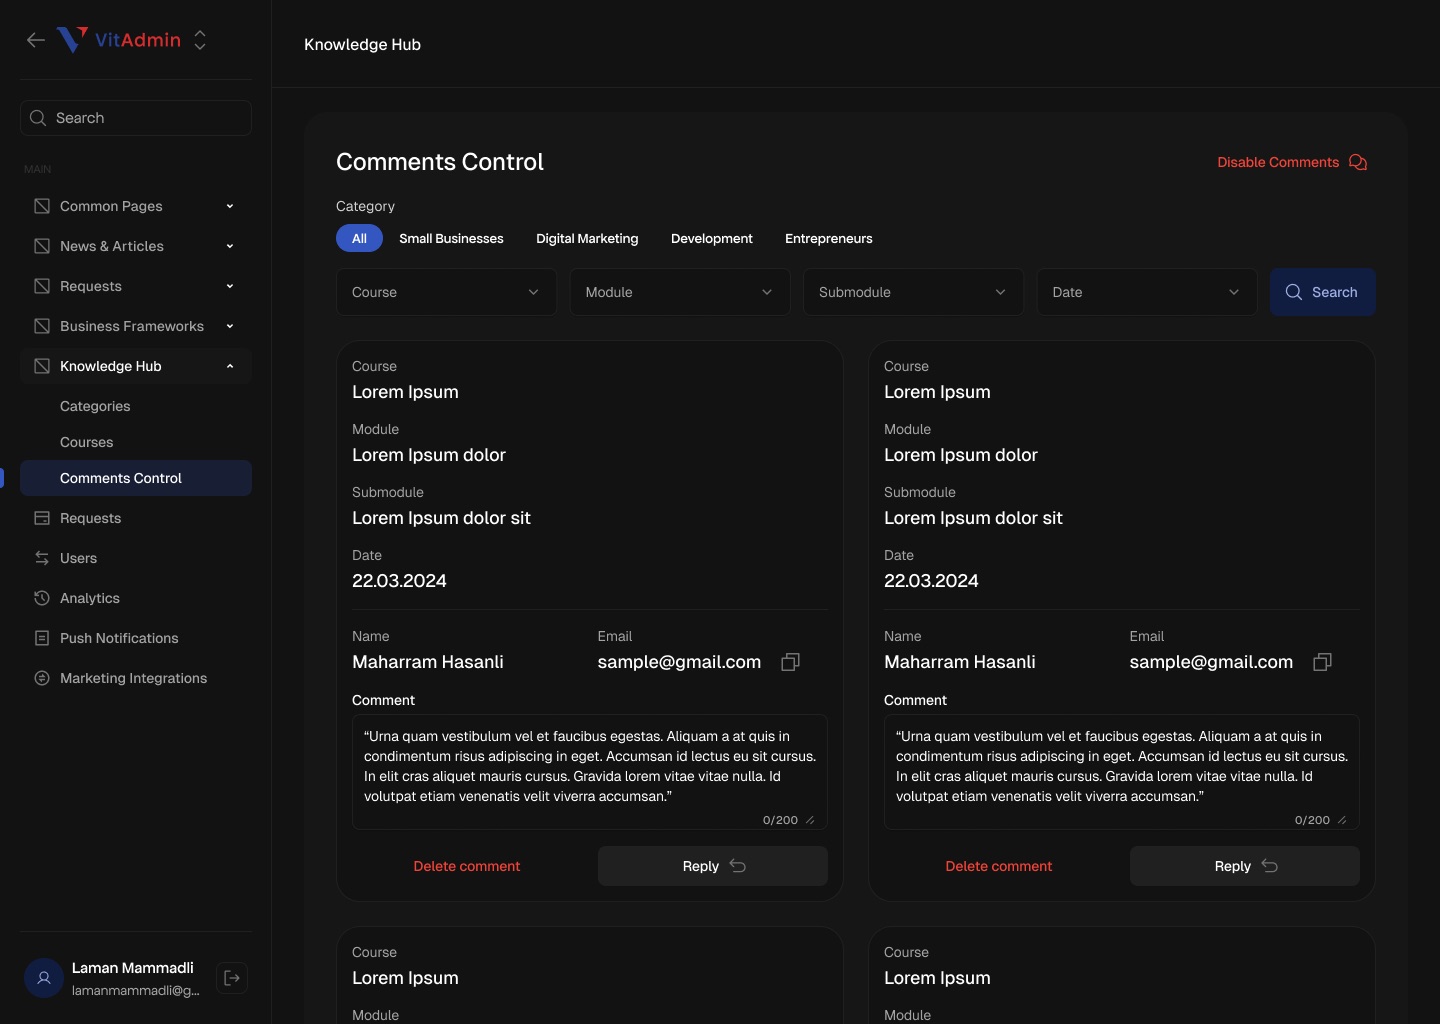The width and height of the screenshot is (1440, 1024).
Task: Click Delete comment in the left card
Action: tap(467, 866)
